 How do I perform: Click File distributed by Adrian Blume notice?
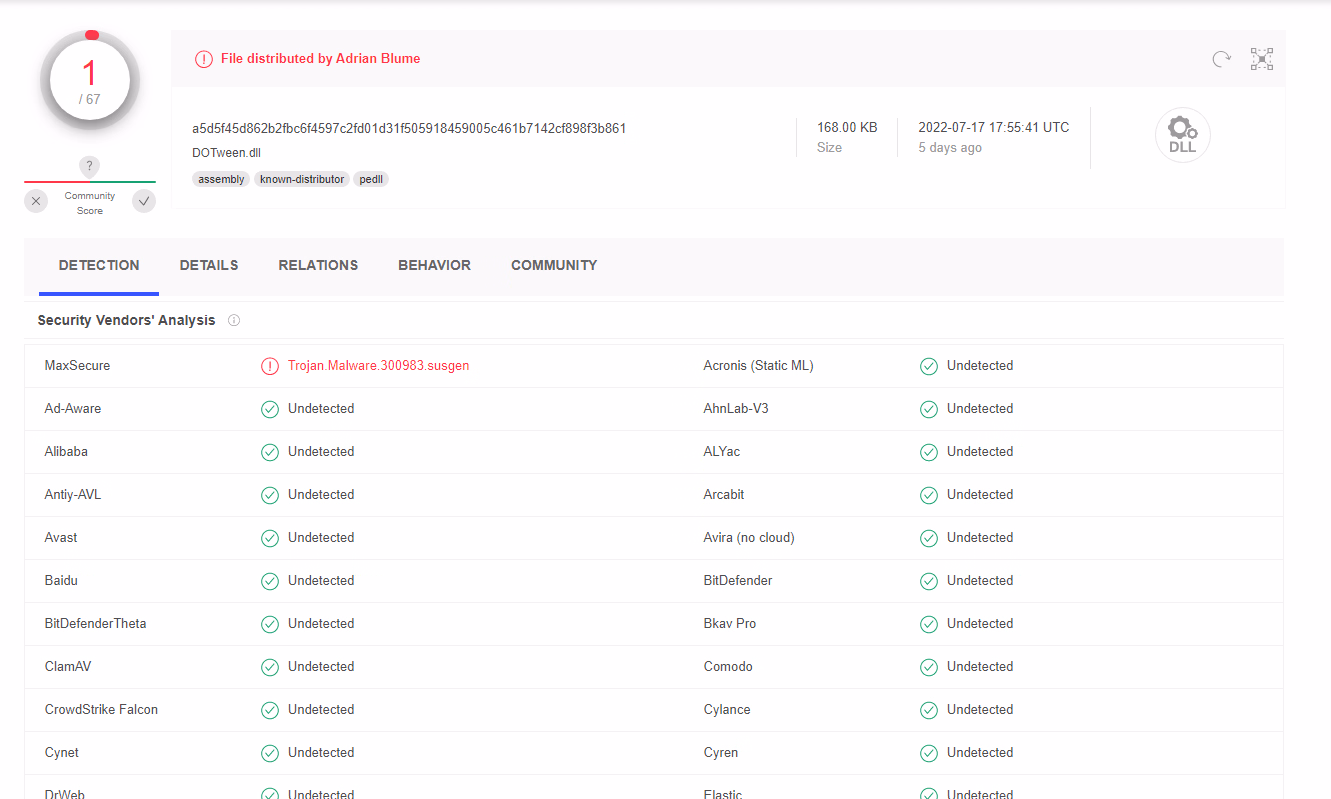click(320, 59)
